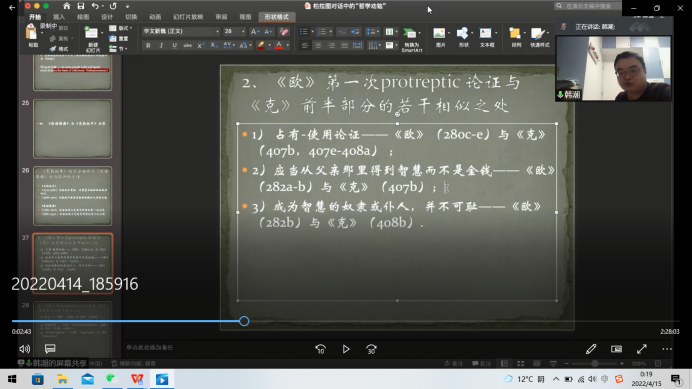Toggle bold formatting in PowerPoint ribbon
692x389 pixels.
tap(148, 45)
